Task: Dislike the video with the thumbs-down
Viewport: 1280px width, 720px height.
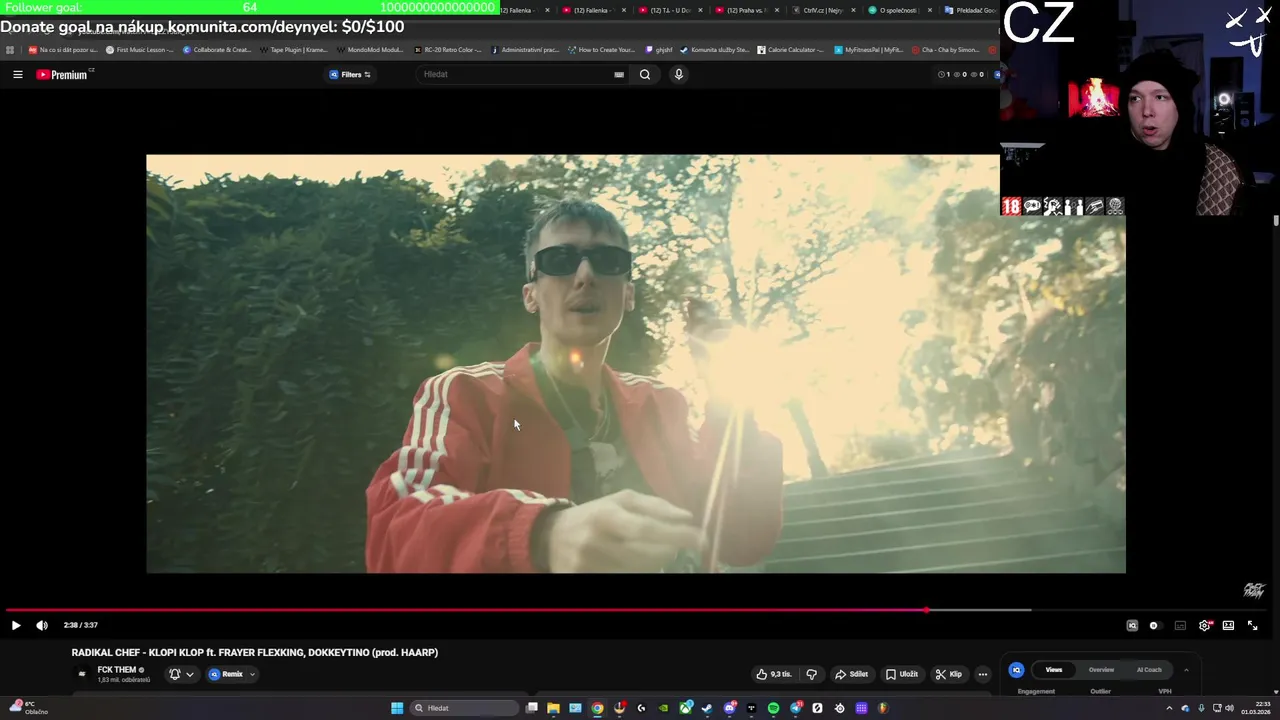Action: (812, 674)
